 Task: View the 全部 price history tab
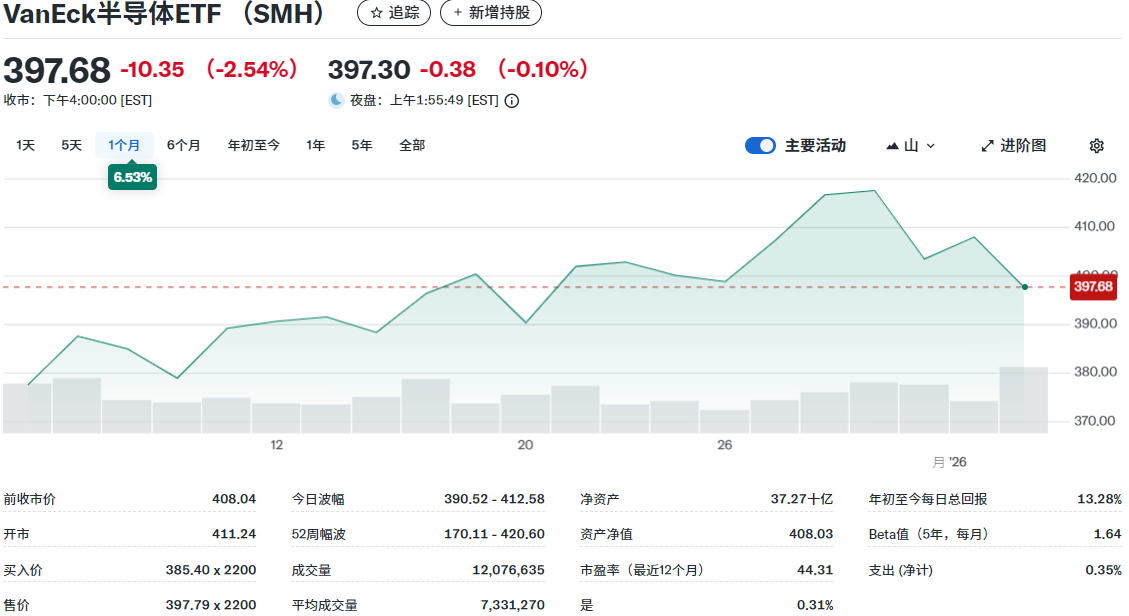tap(411, 145)
